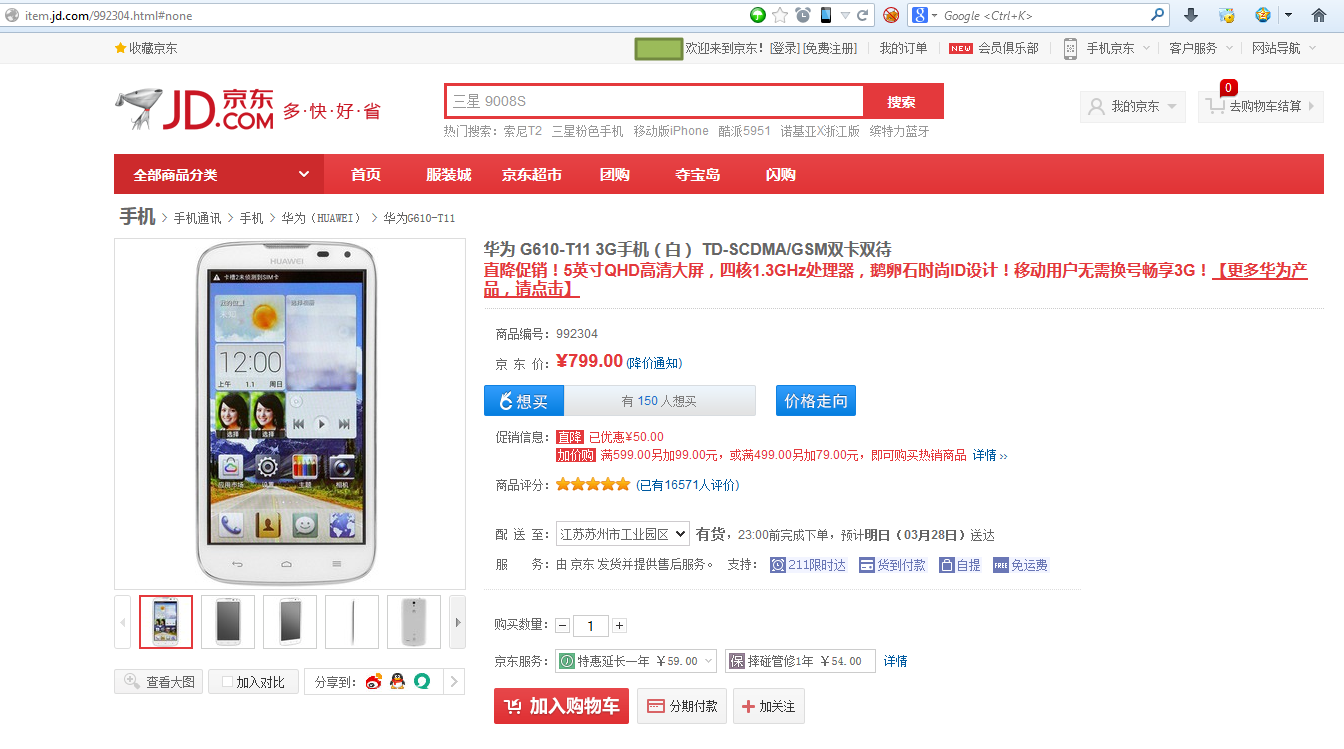Share to Sina Weibo icon
This screenshot has width=1344, height=749.
pyautogui.click(x=374, y=681)
